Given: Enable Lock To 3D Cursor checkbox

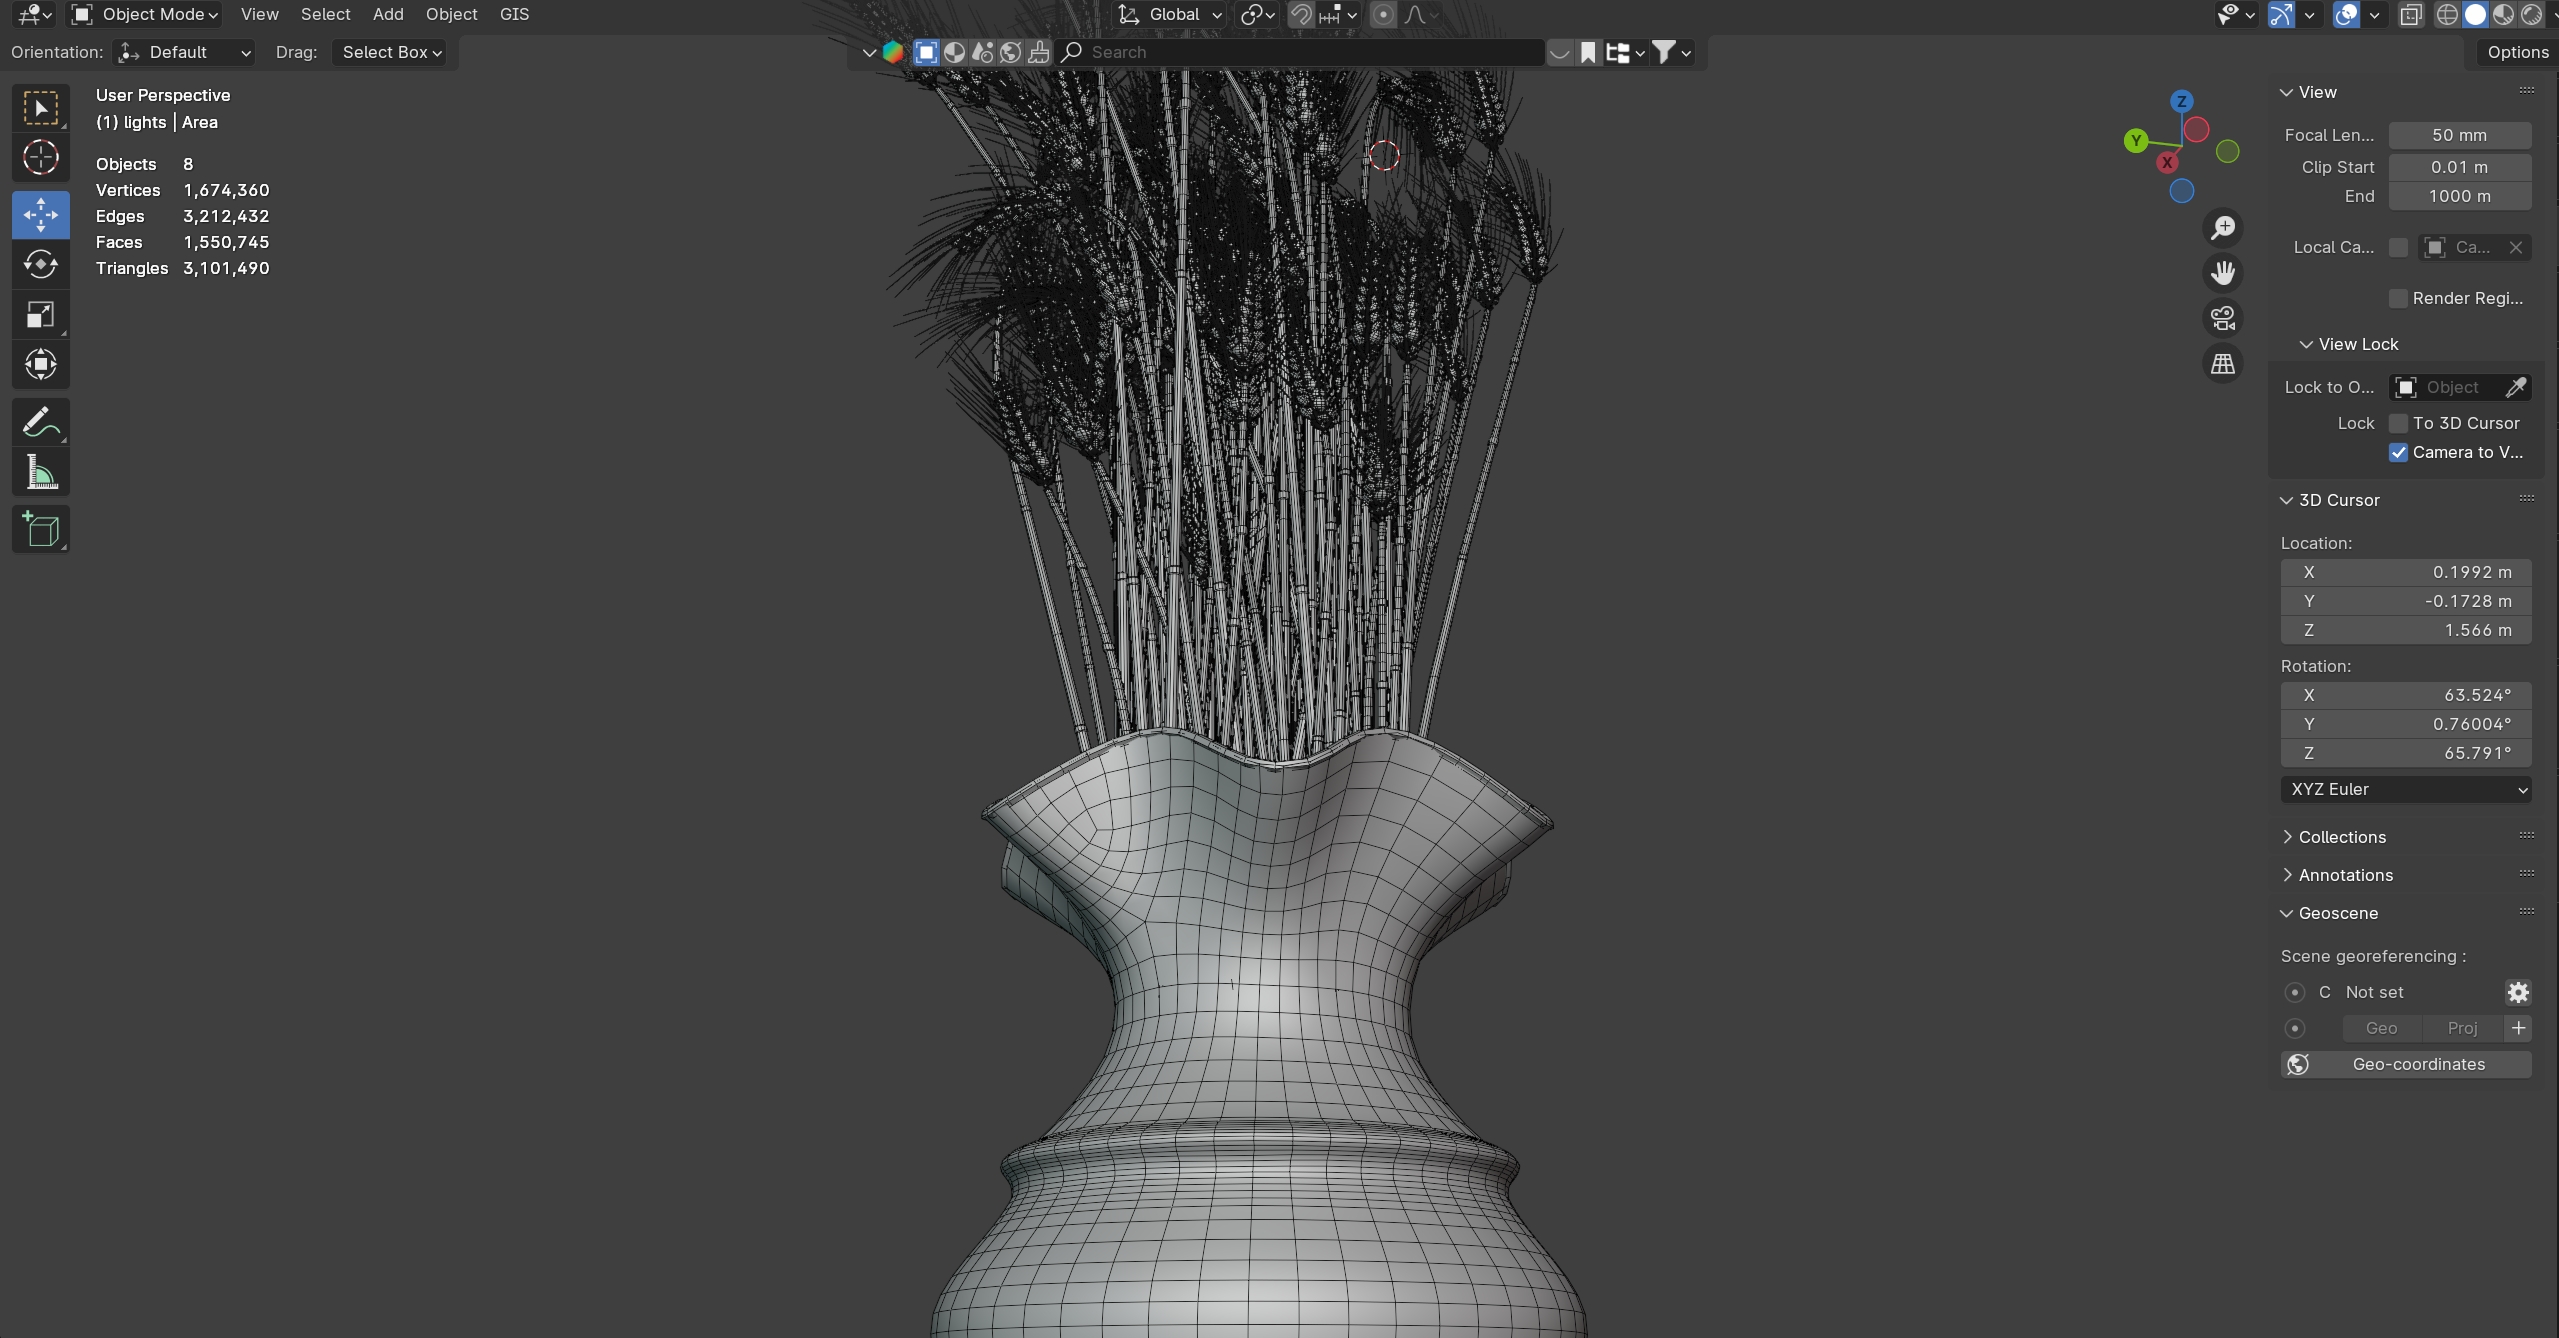Looking at the screenshot, I should [2398, 423].
